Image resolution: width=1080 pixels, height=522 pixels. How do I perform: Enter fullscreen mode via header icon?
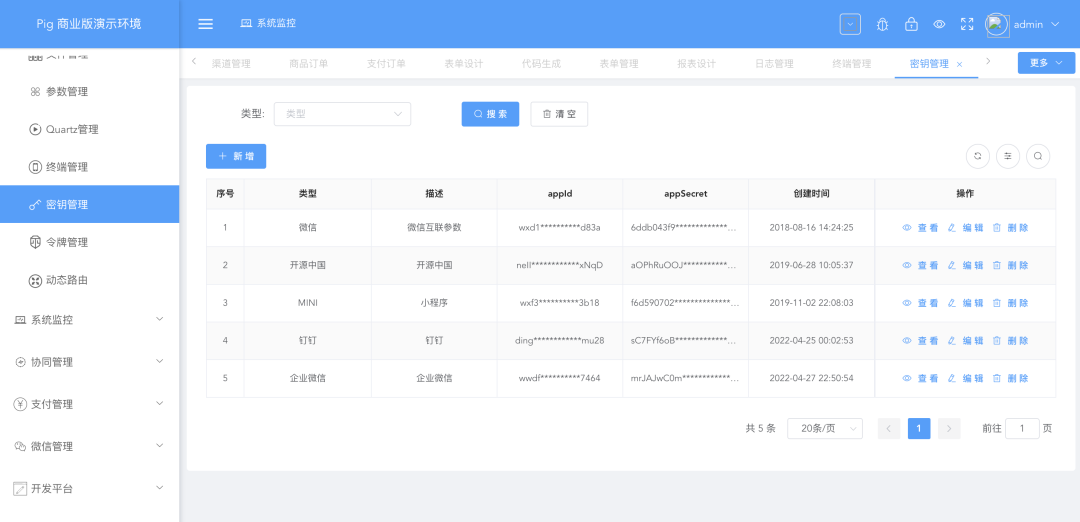coord(967,24)
